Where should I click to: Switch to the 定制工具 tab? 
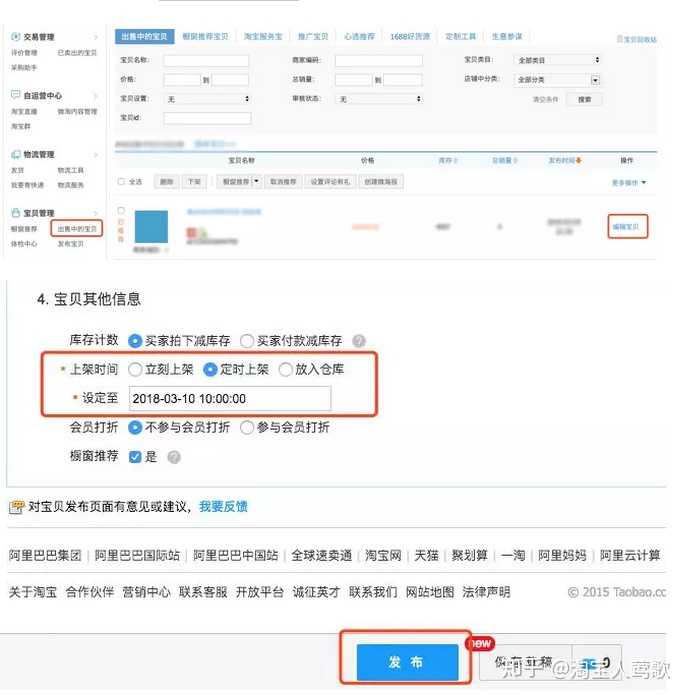coord(461,36)
